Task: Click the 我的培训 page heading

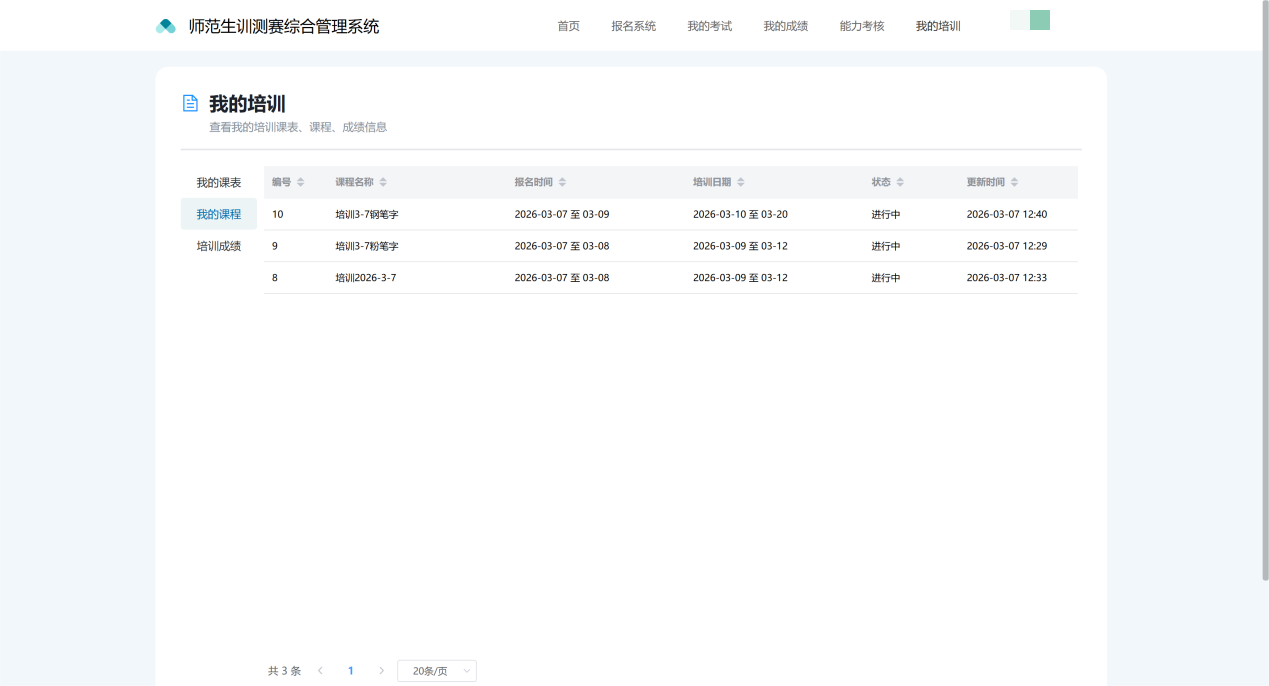Action: 247,104
